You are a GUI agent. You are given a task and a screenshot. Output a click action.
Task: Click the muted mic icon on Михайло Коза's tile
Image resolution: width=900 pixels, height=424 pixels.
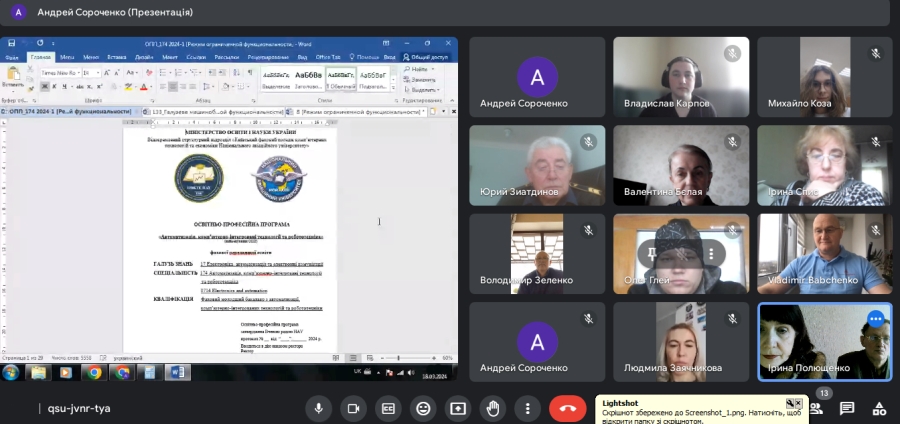[876, 53]
